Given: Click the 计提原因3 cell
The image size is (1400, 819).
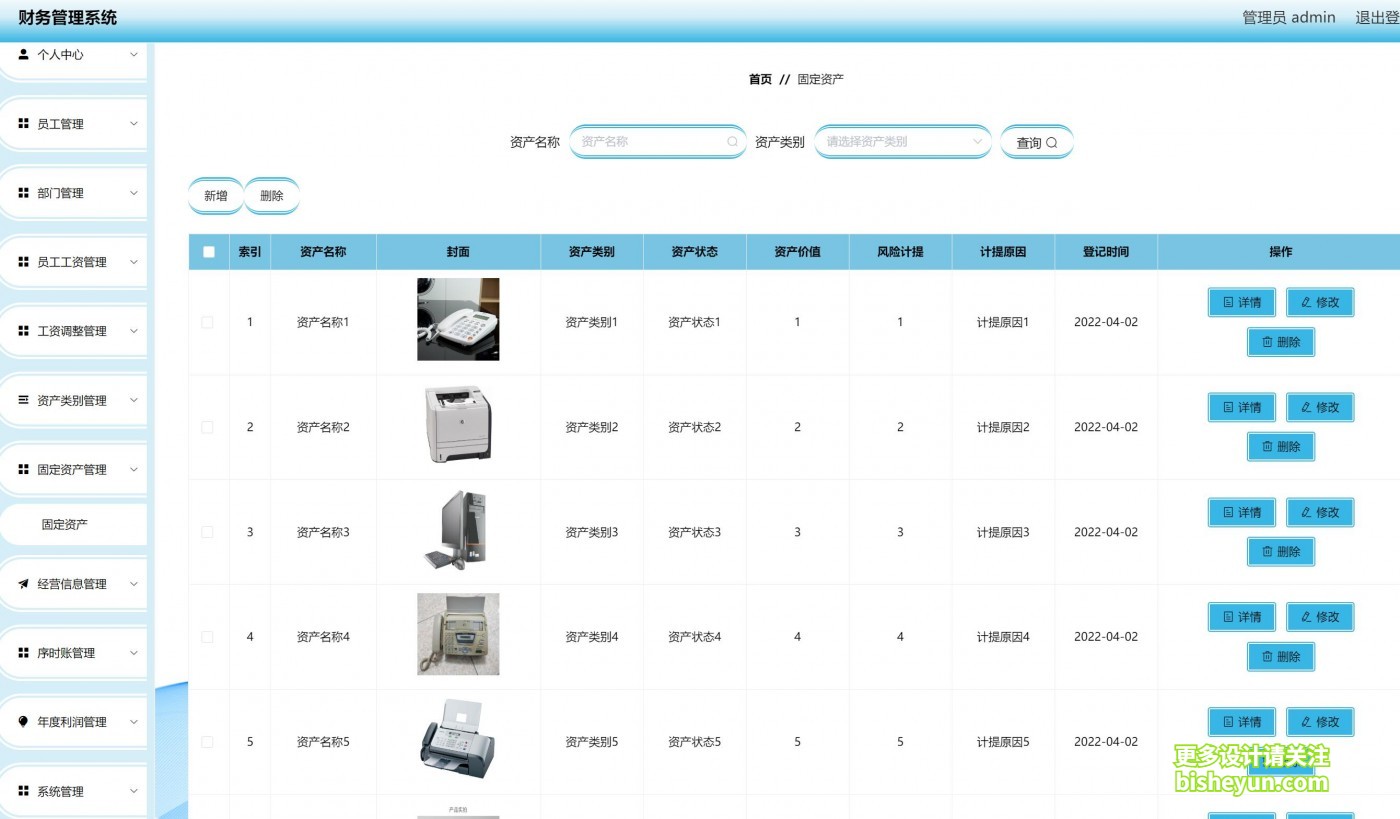Looking at the screenshot, I should coord(1003,532).
